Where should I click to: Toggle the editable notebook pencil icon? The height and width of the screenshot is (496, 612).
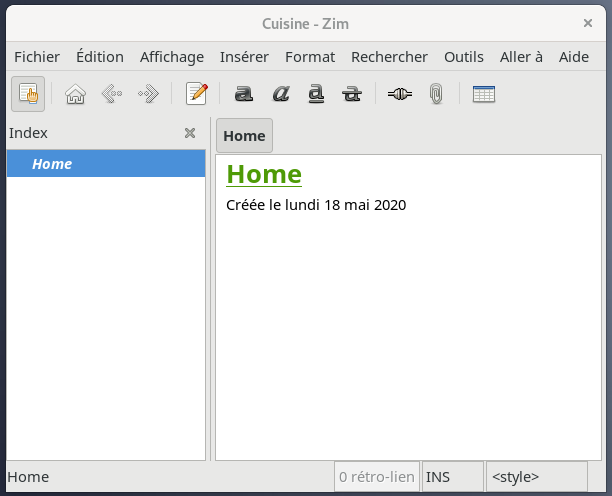pos(197,94)
